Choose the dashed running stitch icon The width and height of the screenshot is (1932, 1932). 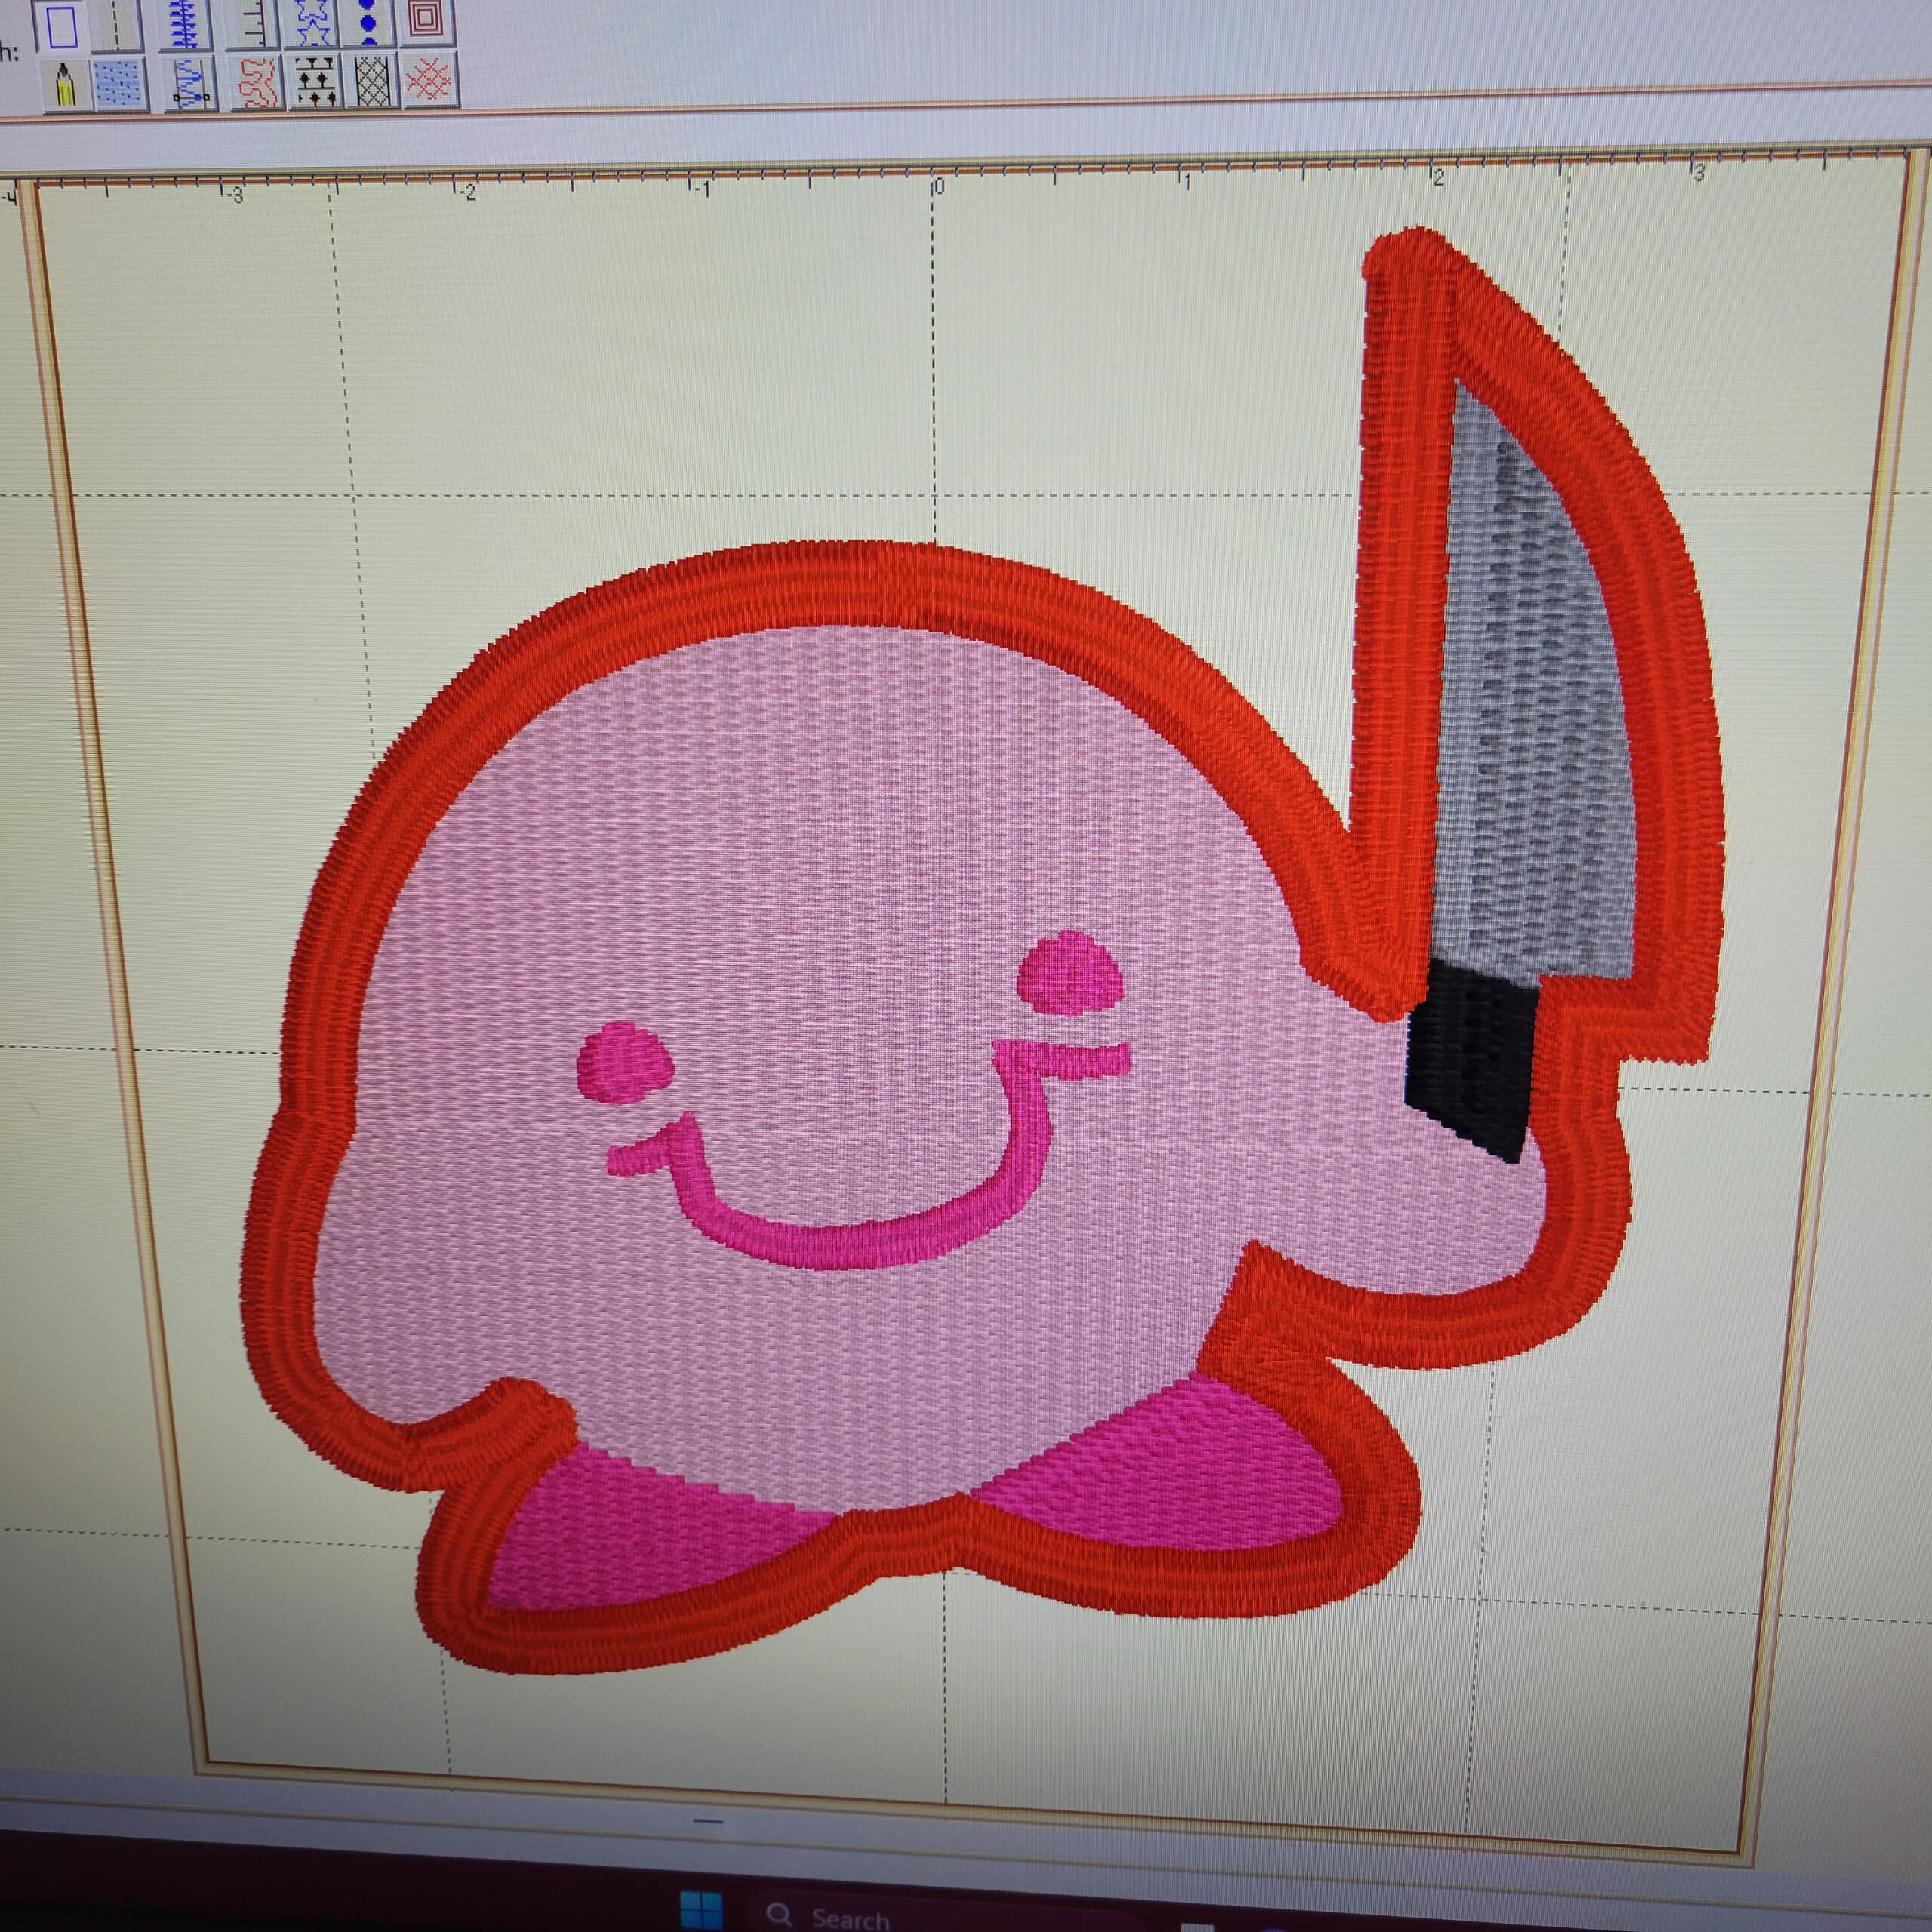pyautogui.click(x=116, y=26)
